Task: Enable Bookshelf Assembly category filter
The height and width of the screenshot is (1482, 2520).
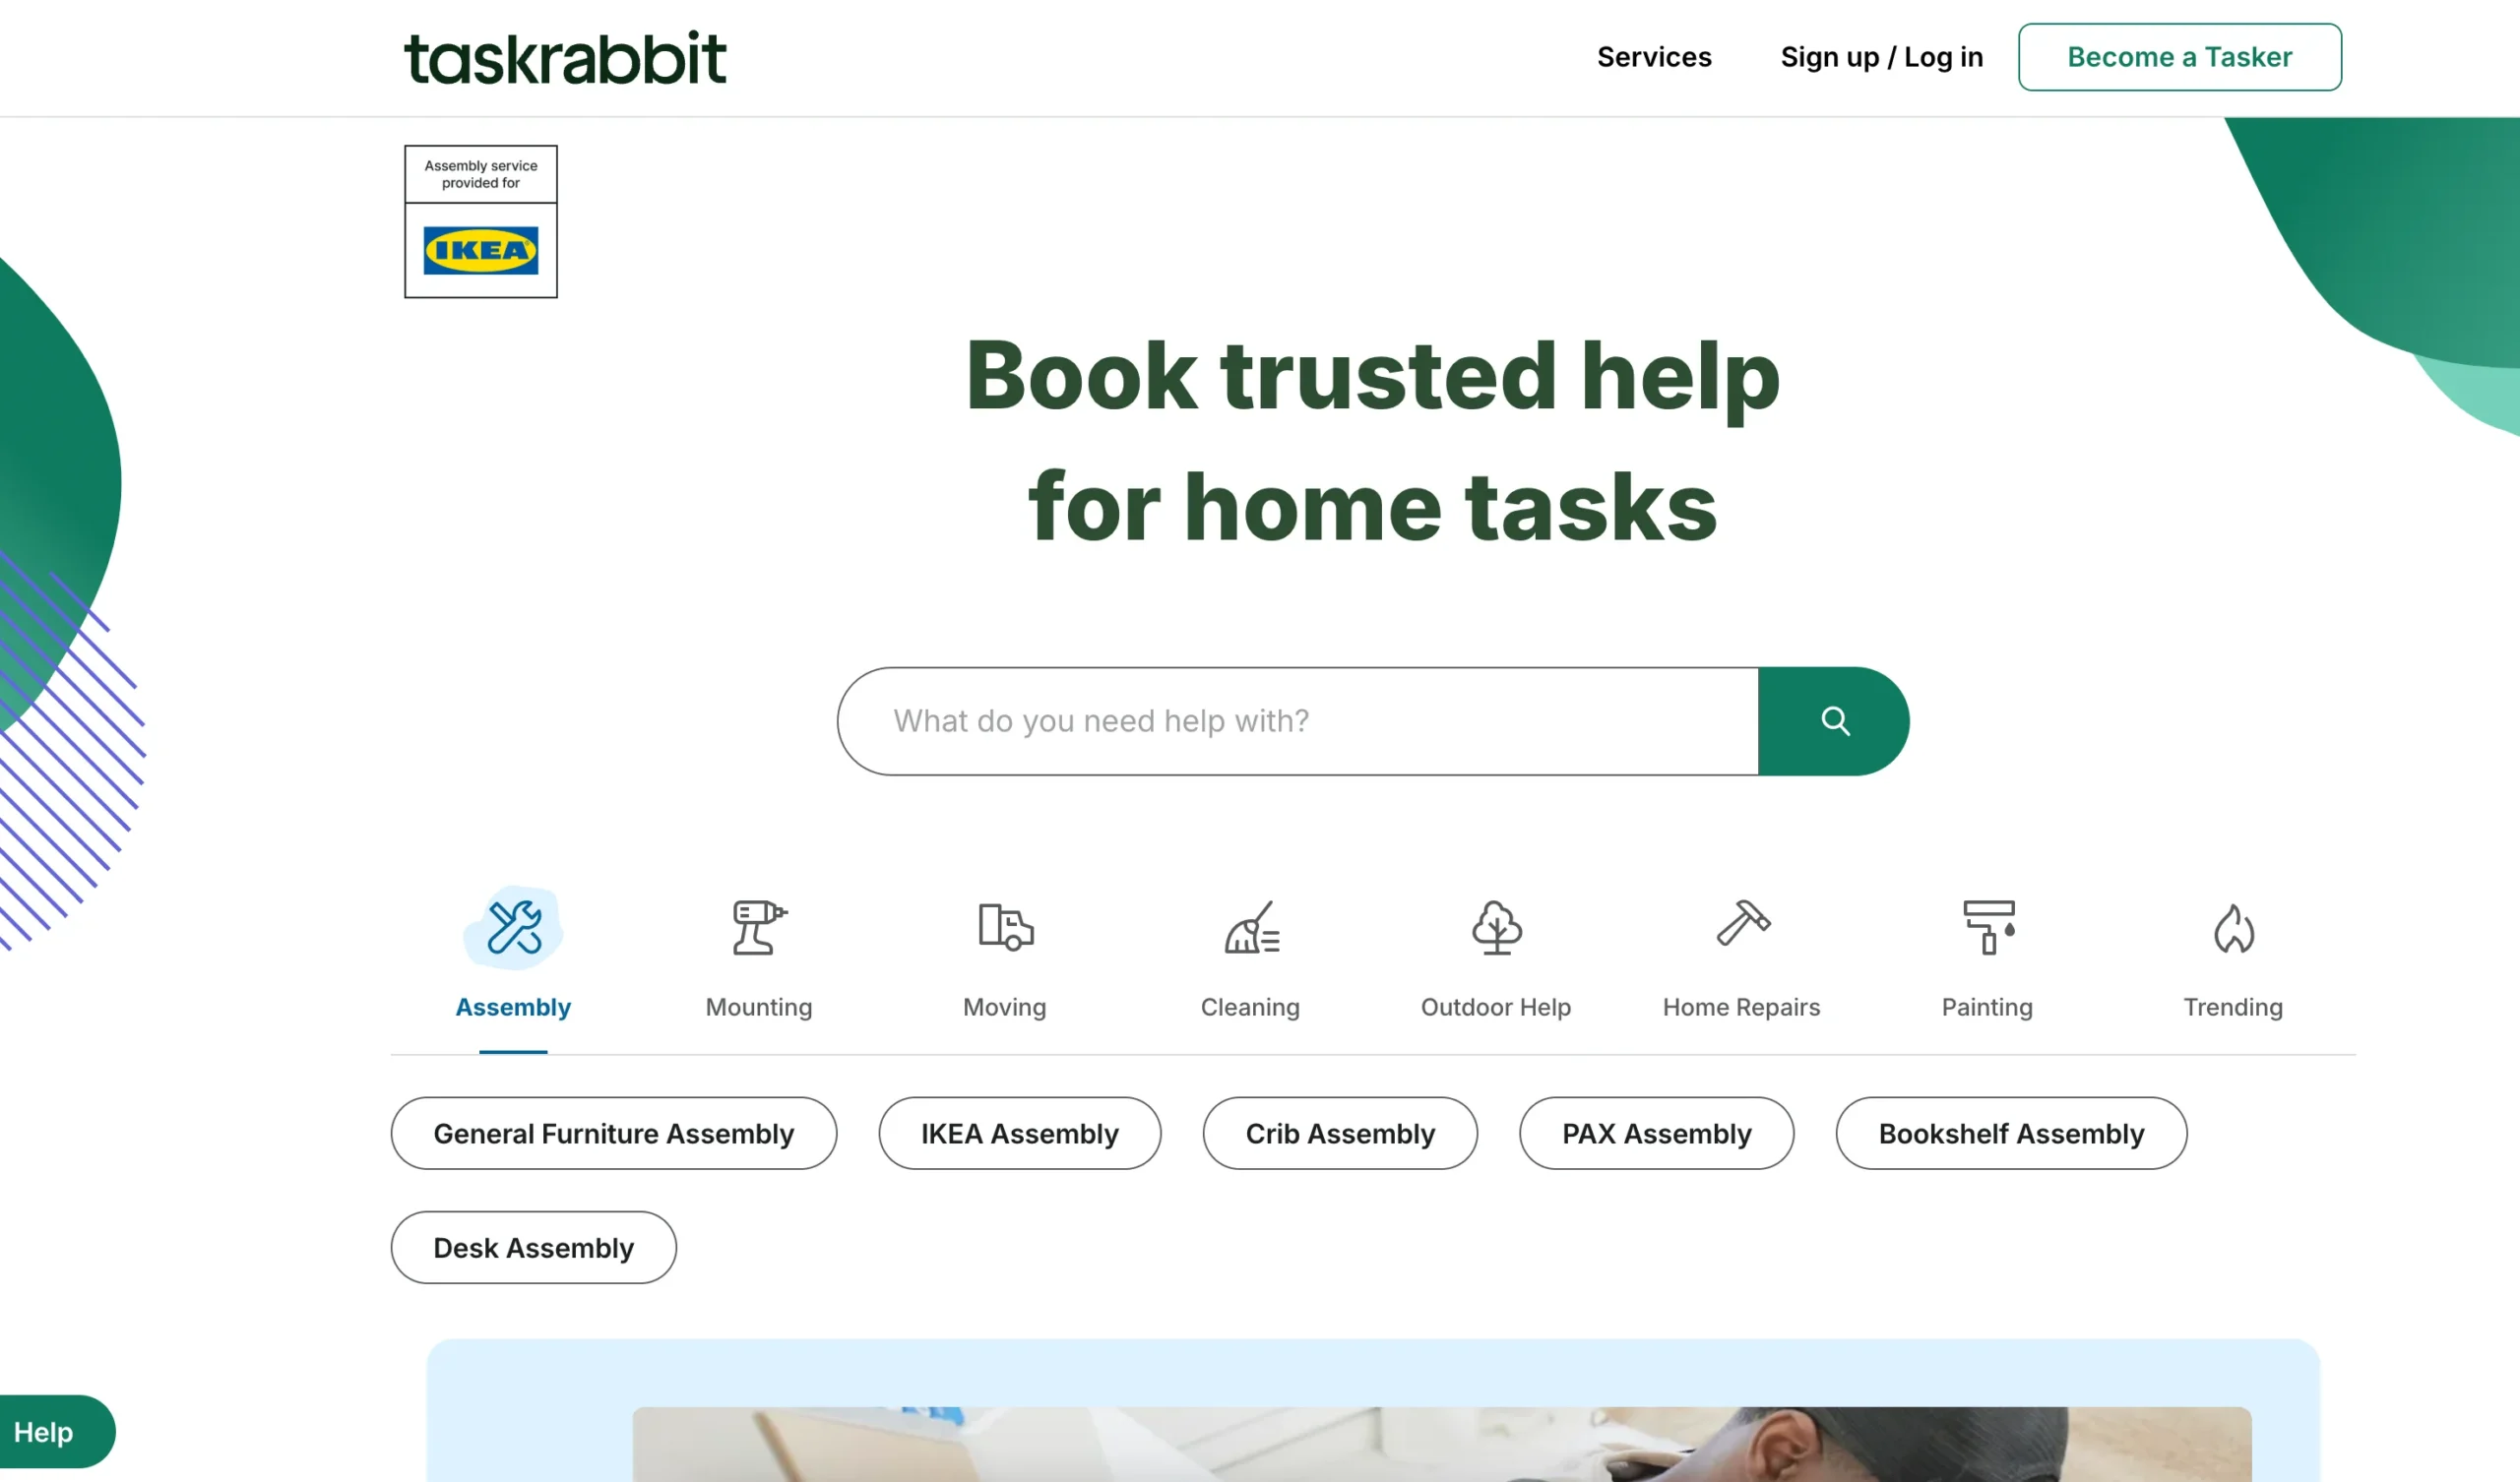Action: coord(2010,1133)
